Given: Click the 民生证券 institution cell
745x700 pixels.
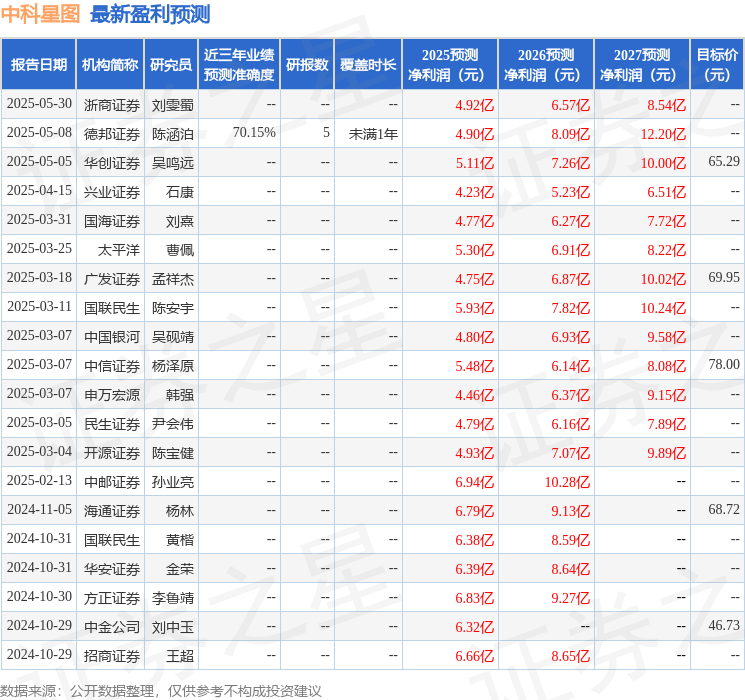Looking at the screenshot, I should click(x=112, y=424).
